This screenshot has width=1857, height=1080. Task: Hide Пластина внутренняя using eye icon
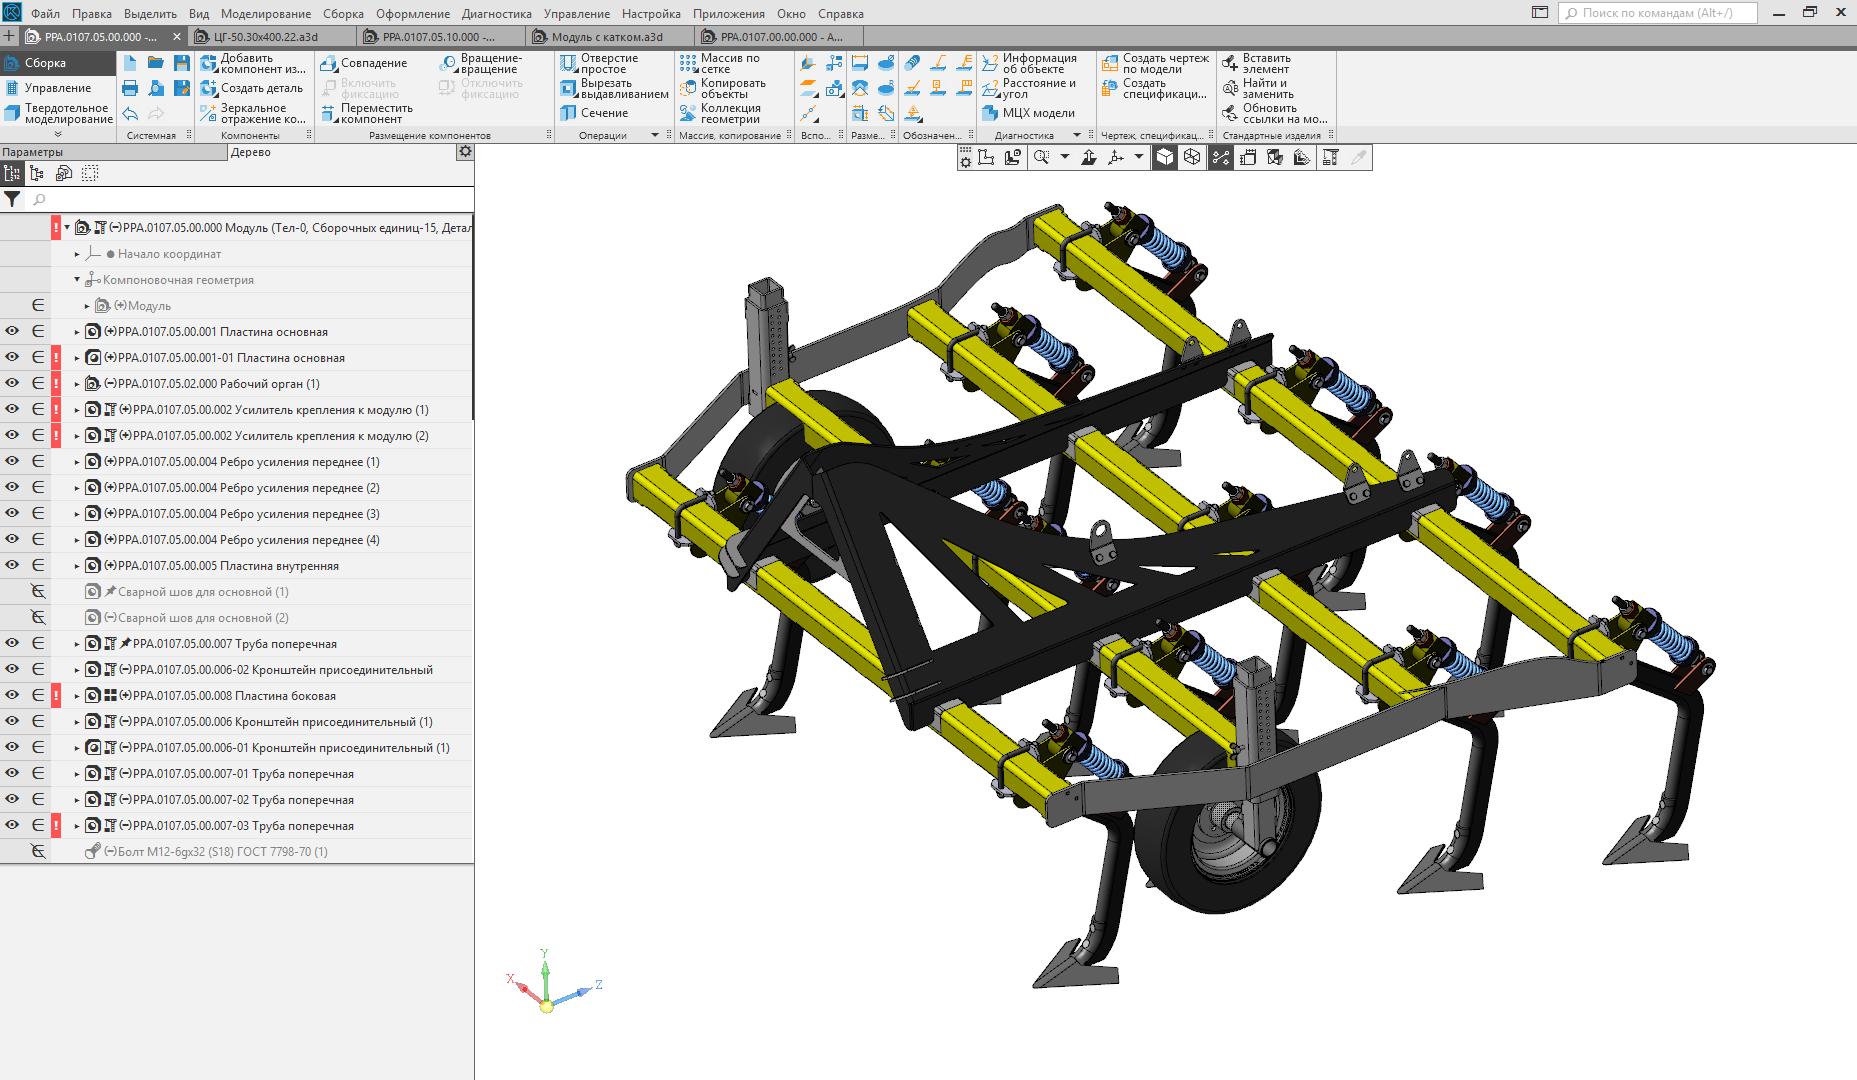12,566
